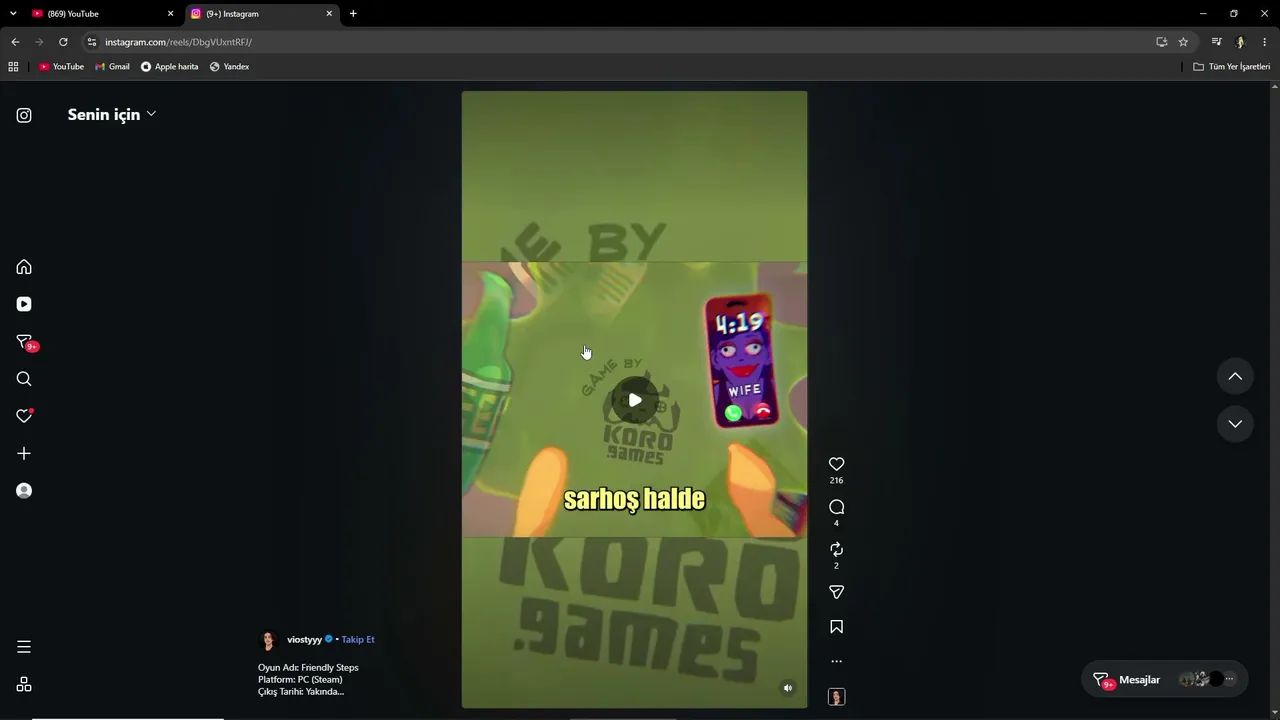
Task: Open YouTube bookmark
Action: coord(61,67)
